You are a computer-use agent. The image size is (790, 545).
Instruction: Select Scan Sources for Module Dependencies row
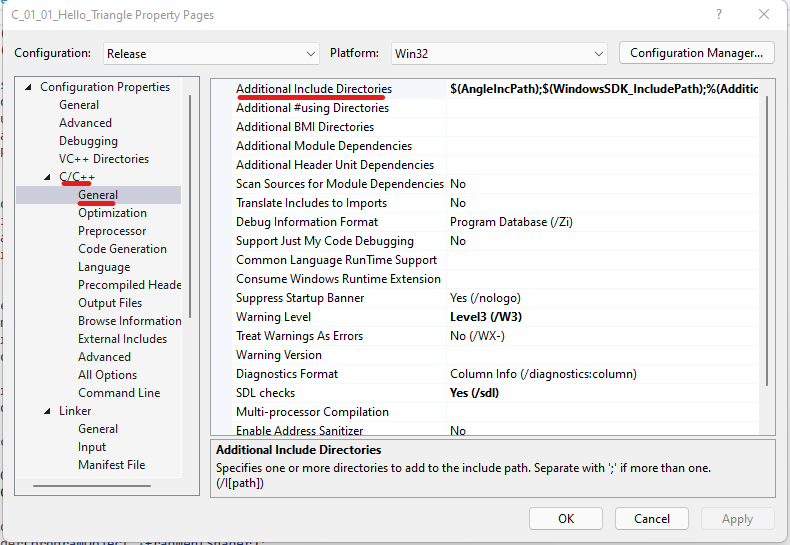pos(340,184)
